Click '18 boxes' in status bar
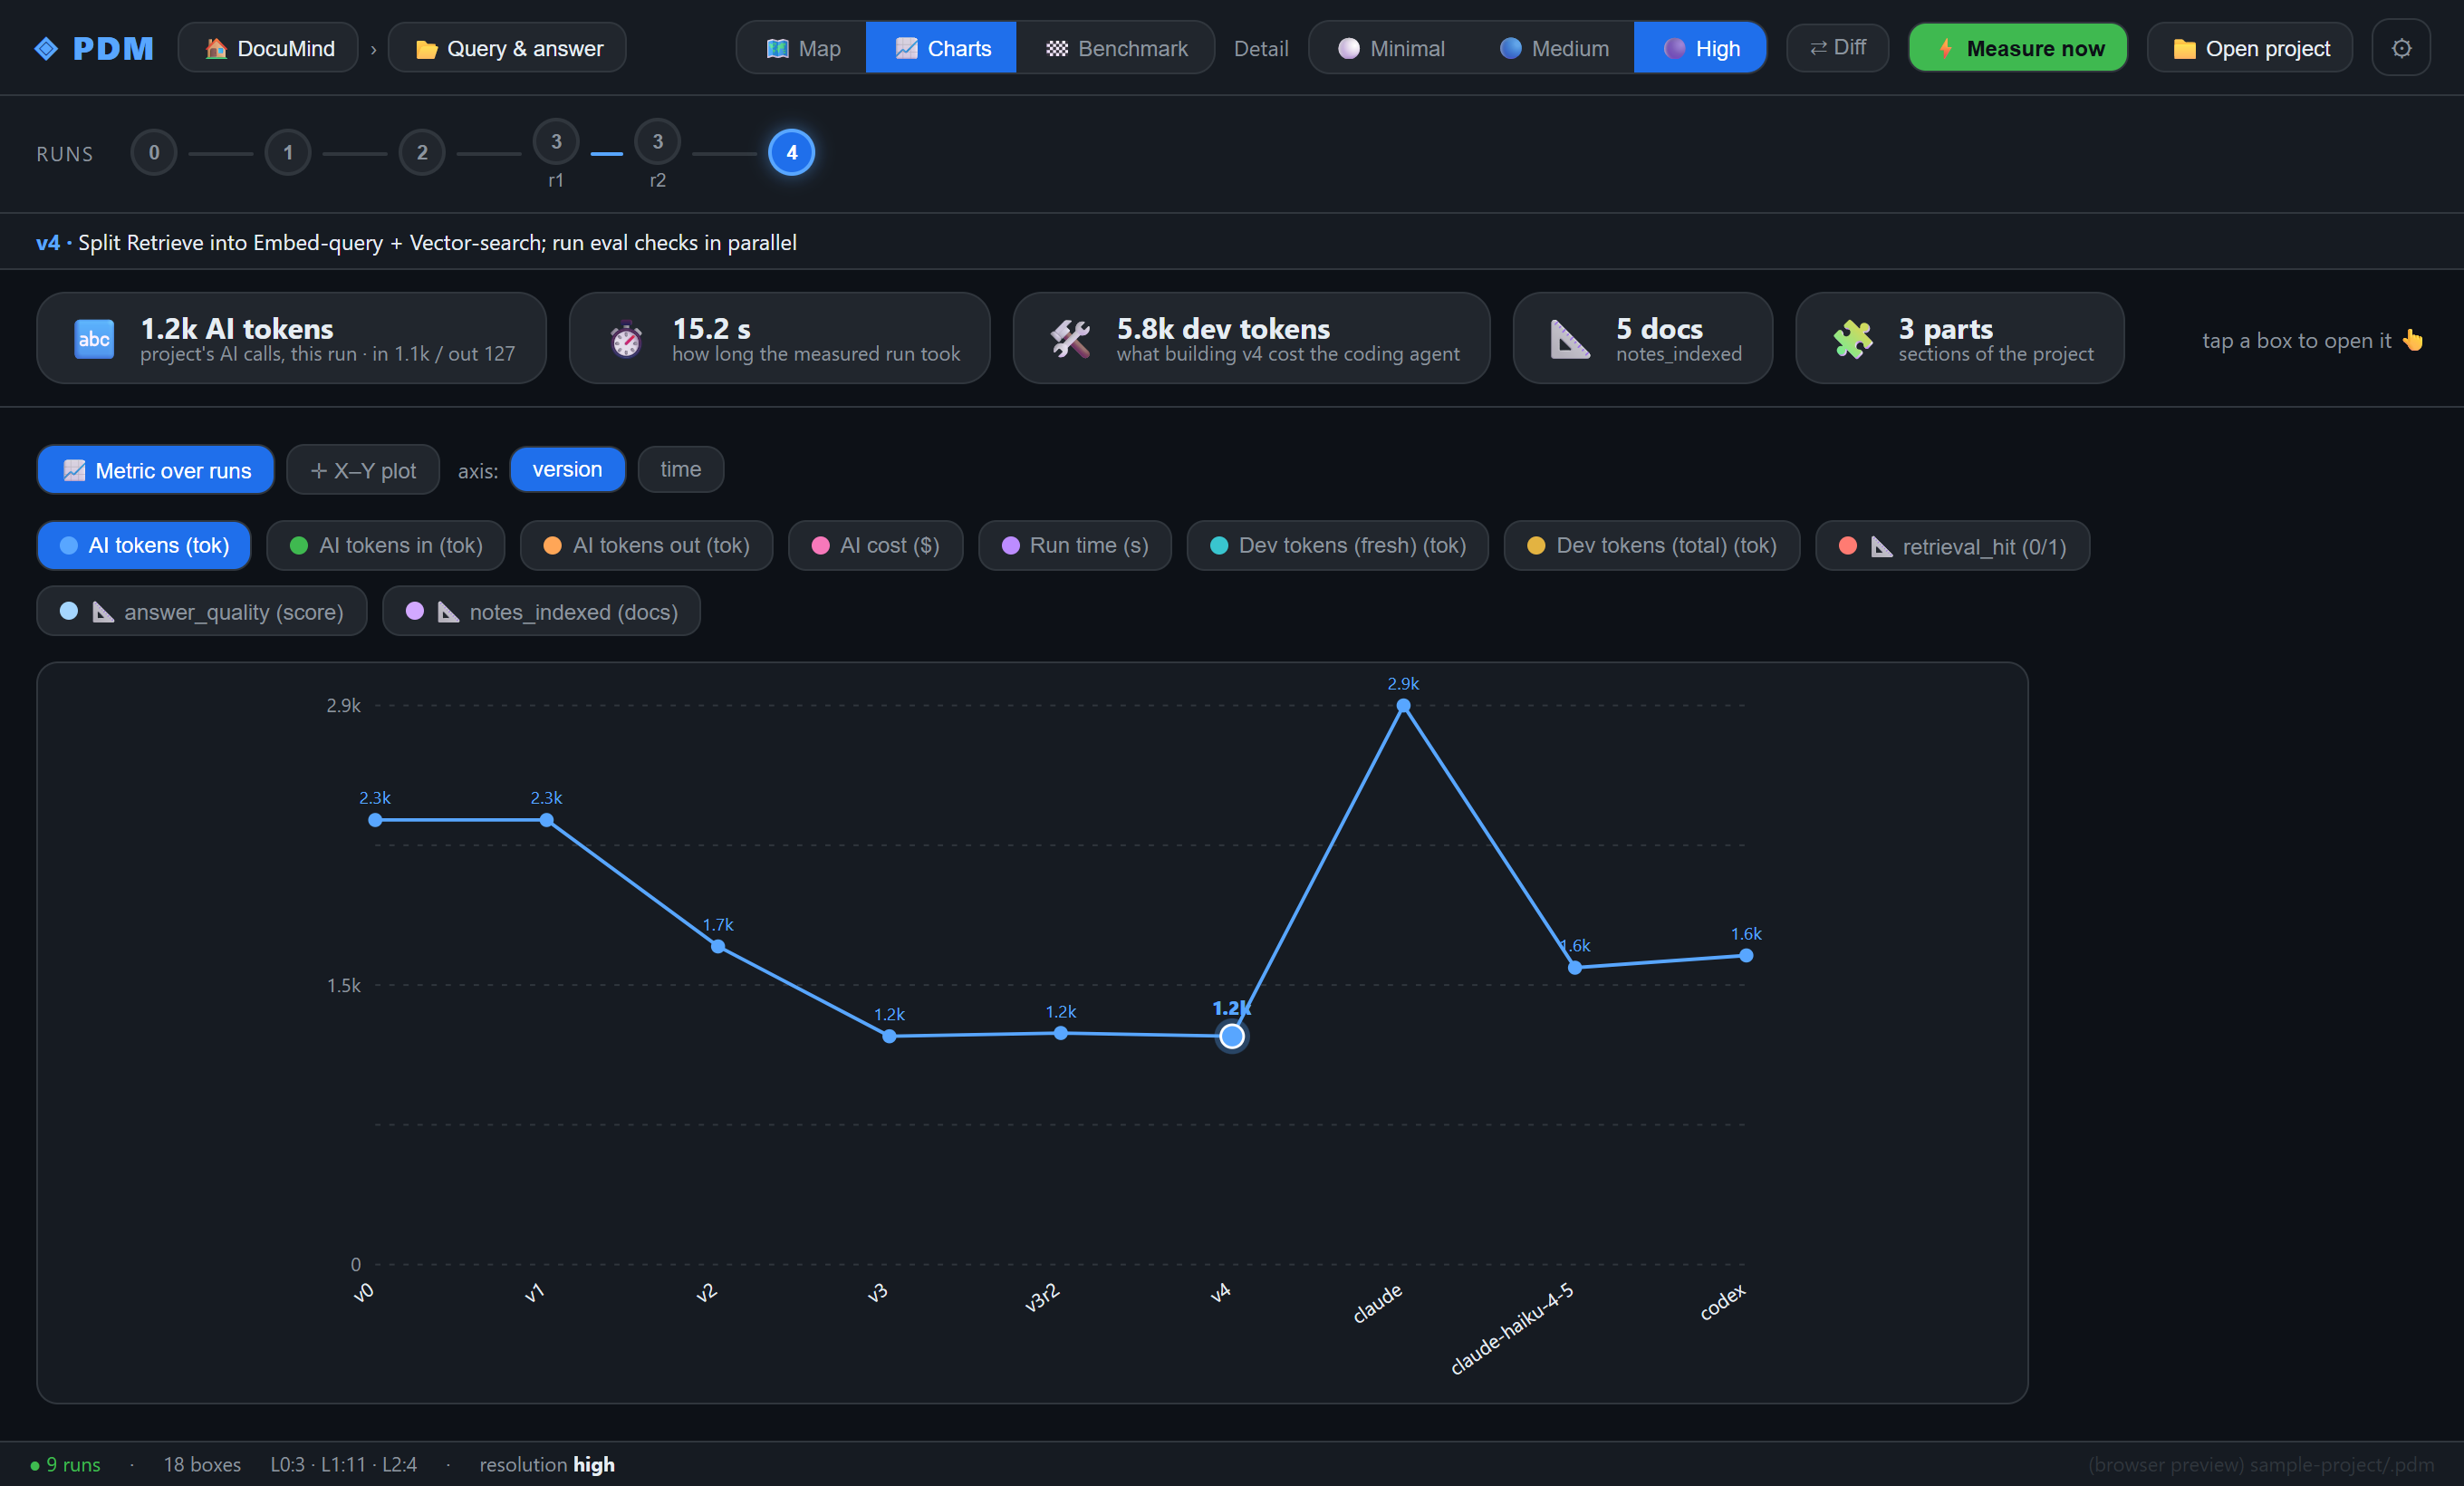 pyautogui.click(x=202, y=1464)
